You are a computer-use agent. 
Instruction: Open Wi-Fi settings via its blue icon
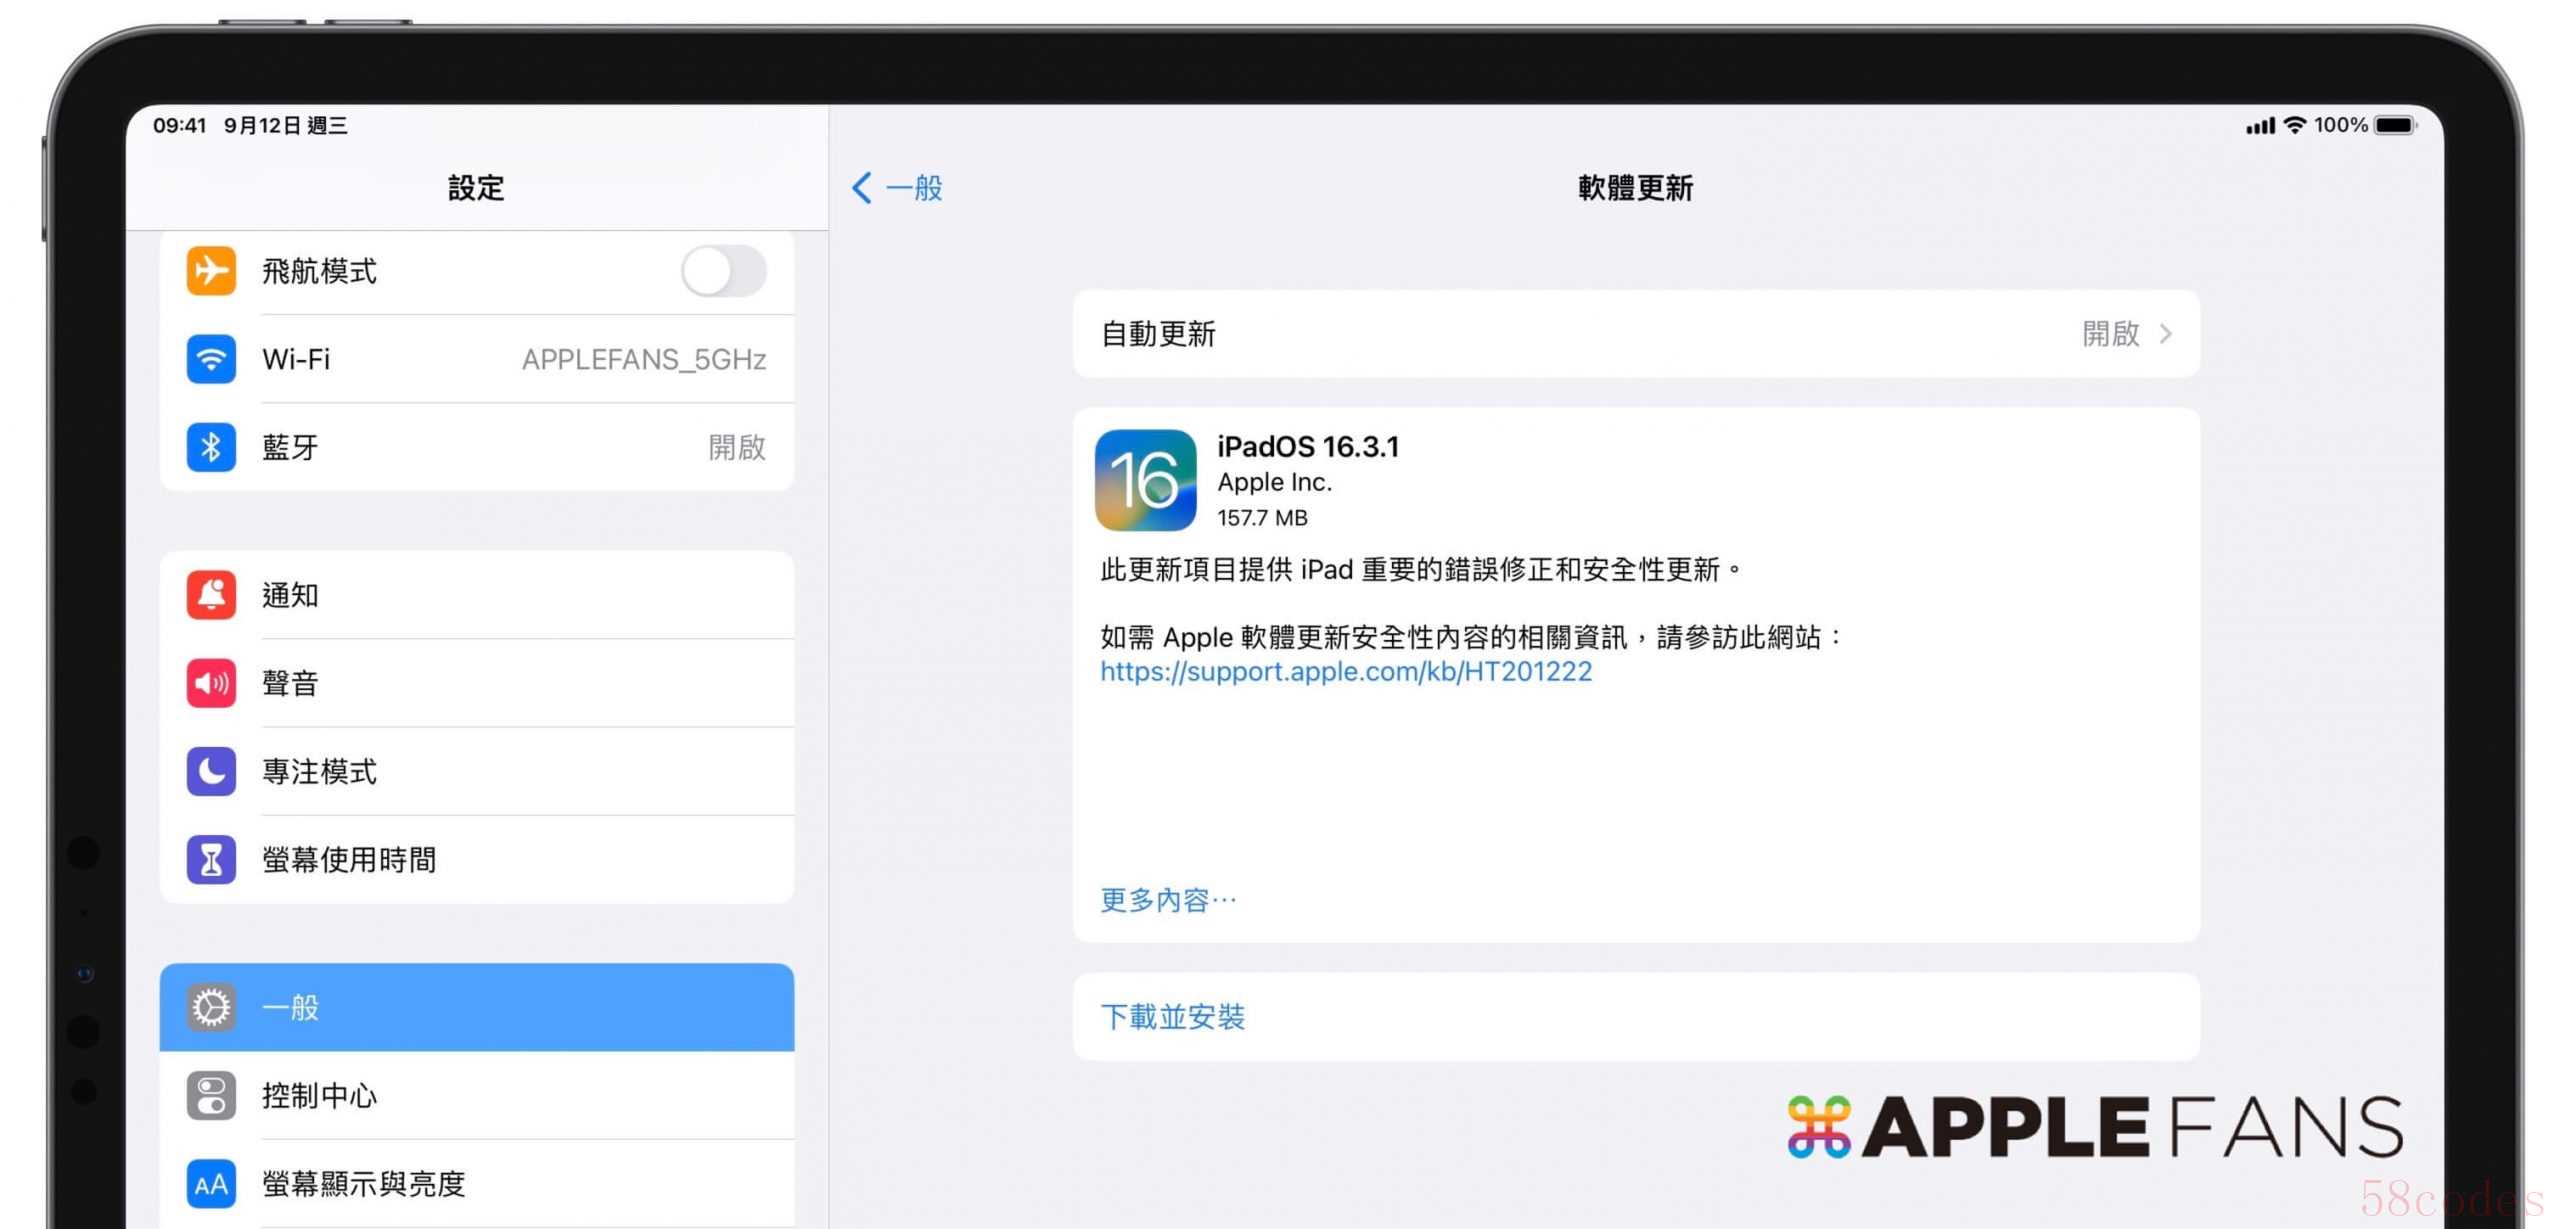[211, 359]
